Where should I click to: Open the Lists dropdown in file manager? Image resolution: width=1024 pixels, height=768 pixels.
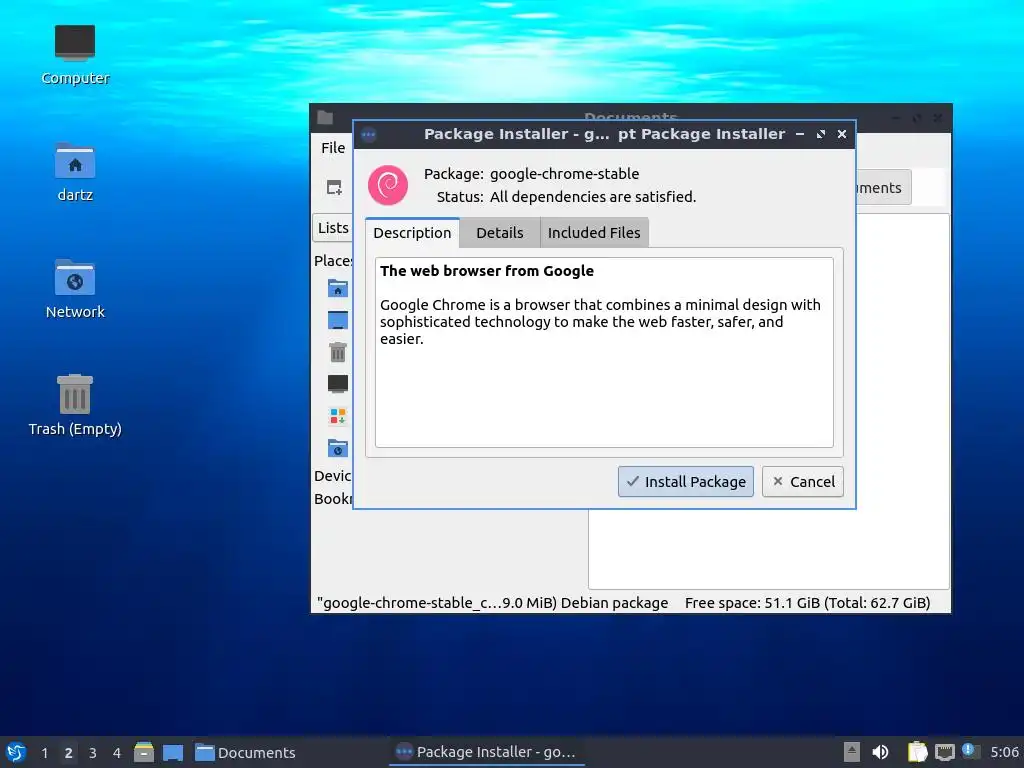click(x=333, y=228)
